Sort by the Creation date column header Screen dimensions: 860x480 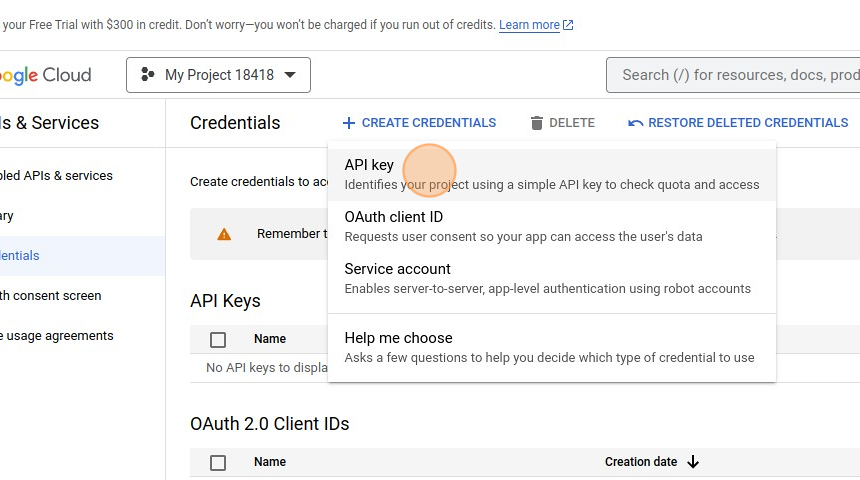641,462
